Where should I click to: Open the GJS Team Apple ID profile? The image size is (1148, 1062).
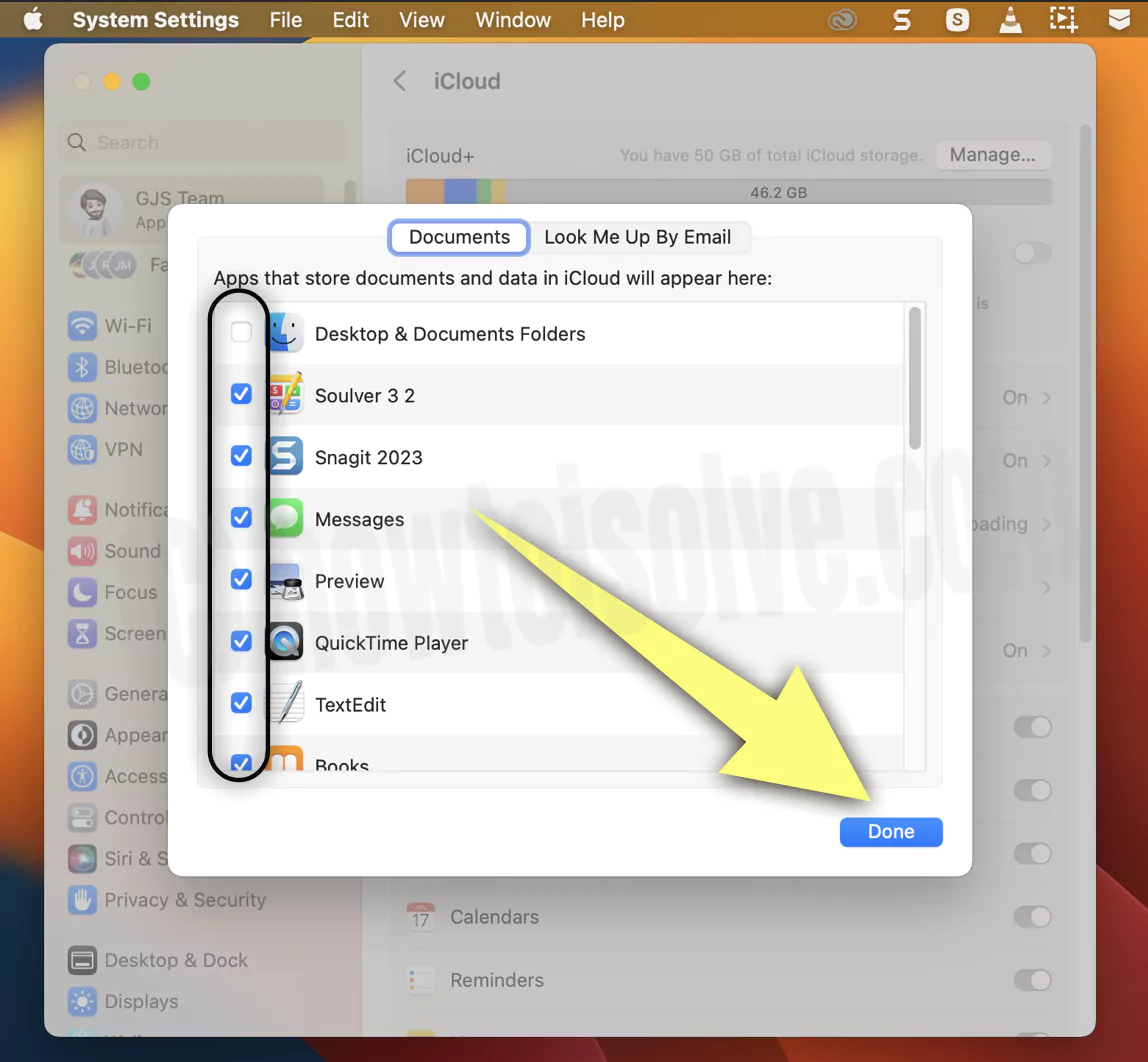(192, 209)
